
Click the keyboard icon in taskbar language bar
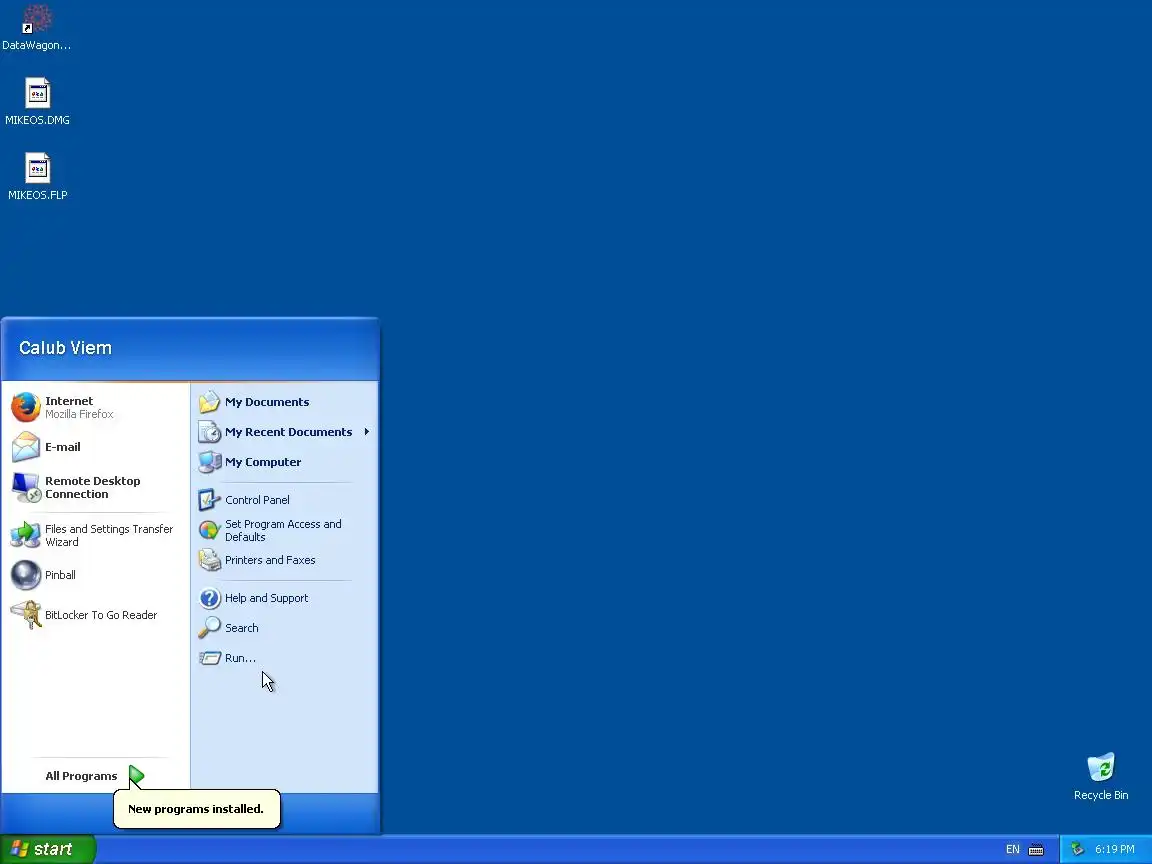click(x=1036, y=849)
